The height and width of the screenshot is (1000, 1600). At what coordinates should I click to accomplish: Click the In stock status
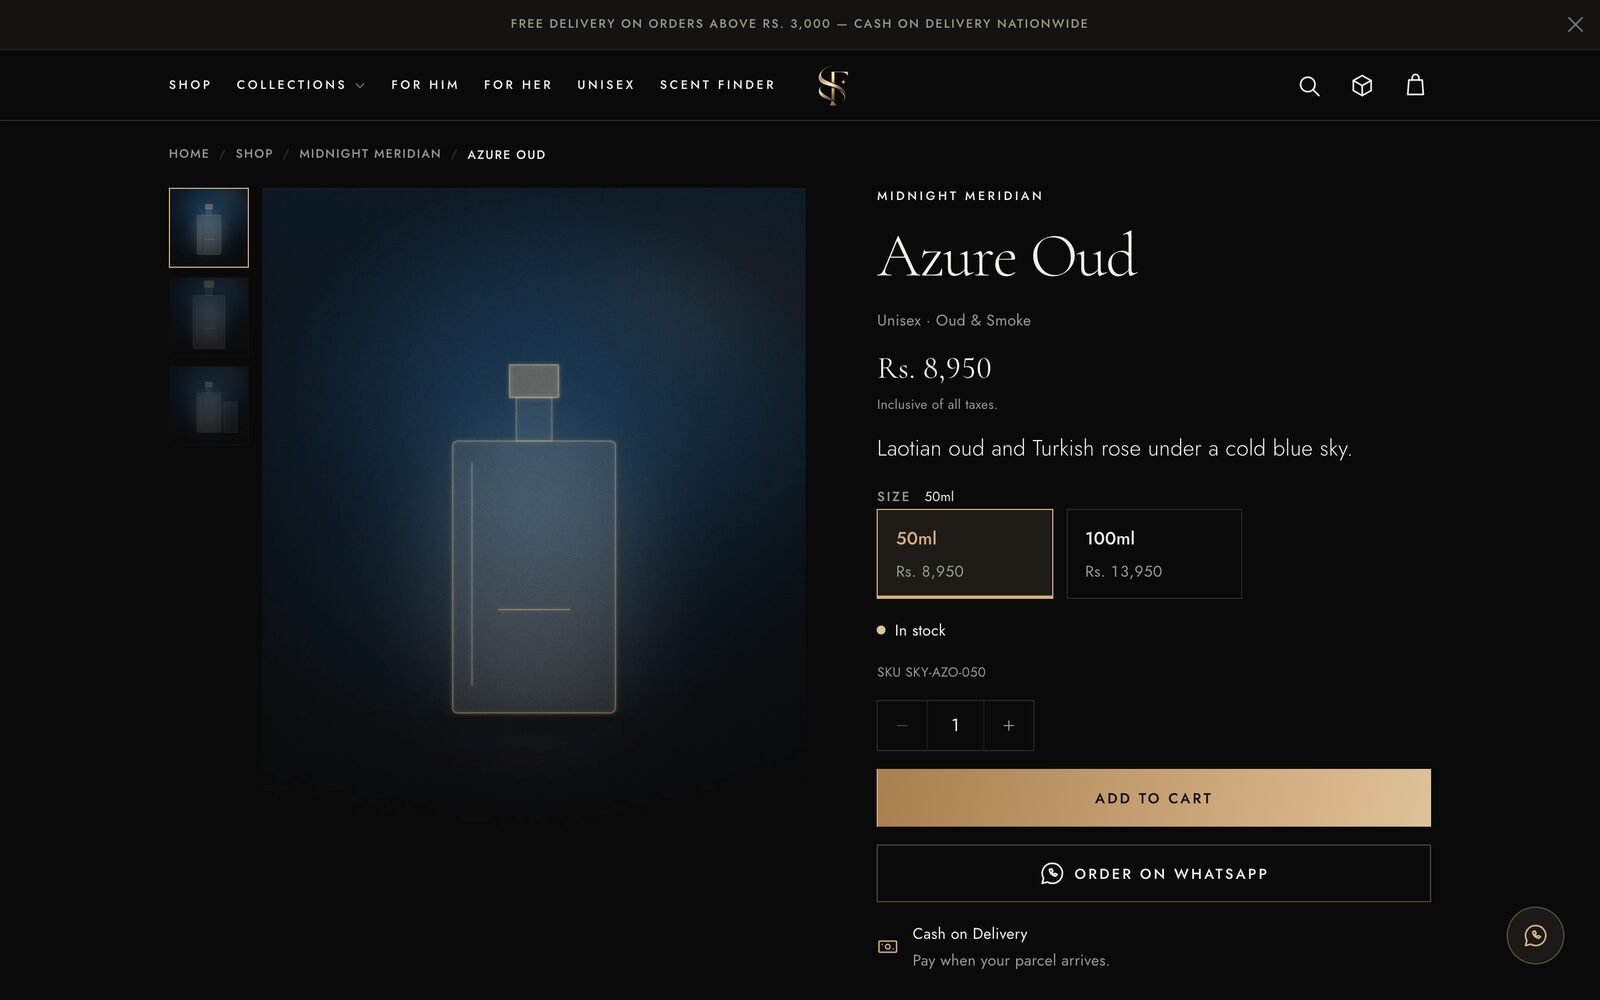[911, 630]
